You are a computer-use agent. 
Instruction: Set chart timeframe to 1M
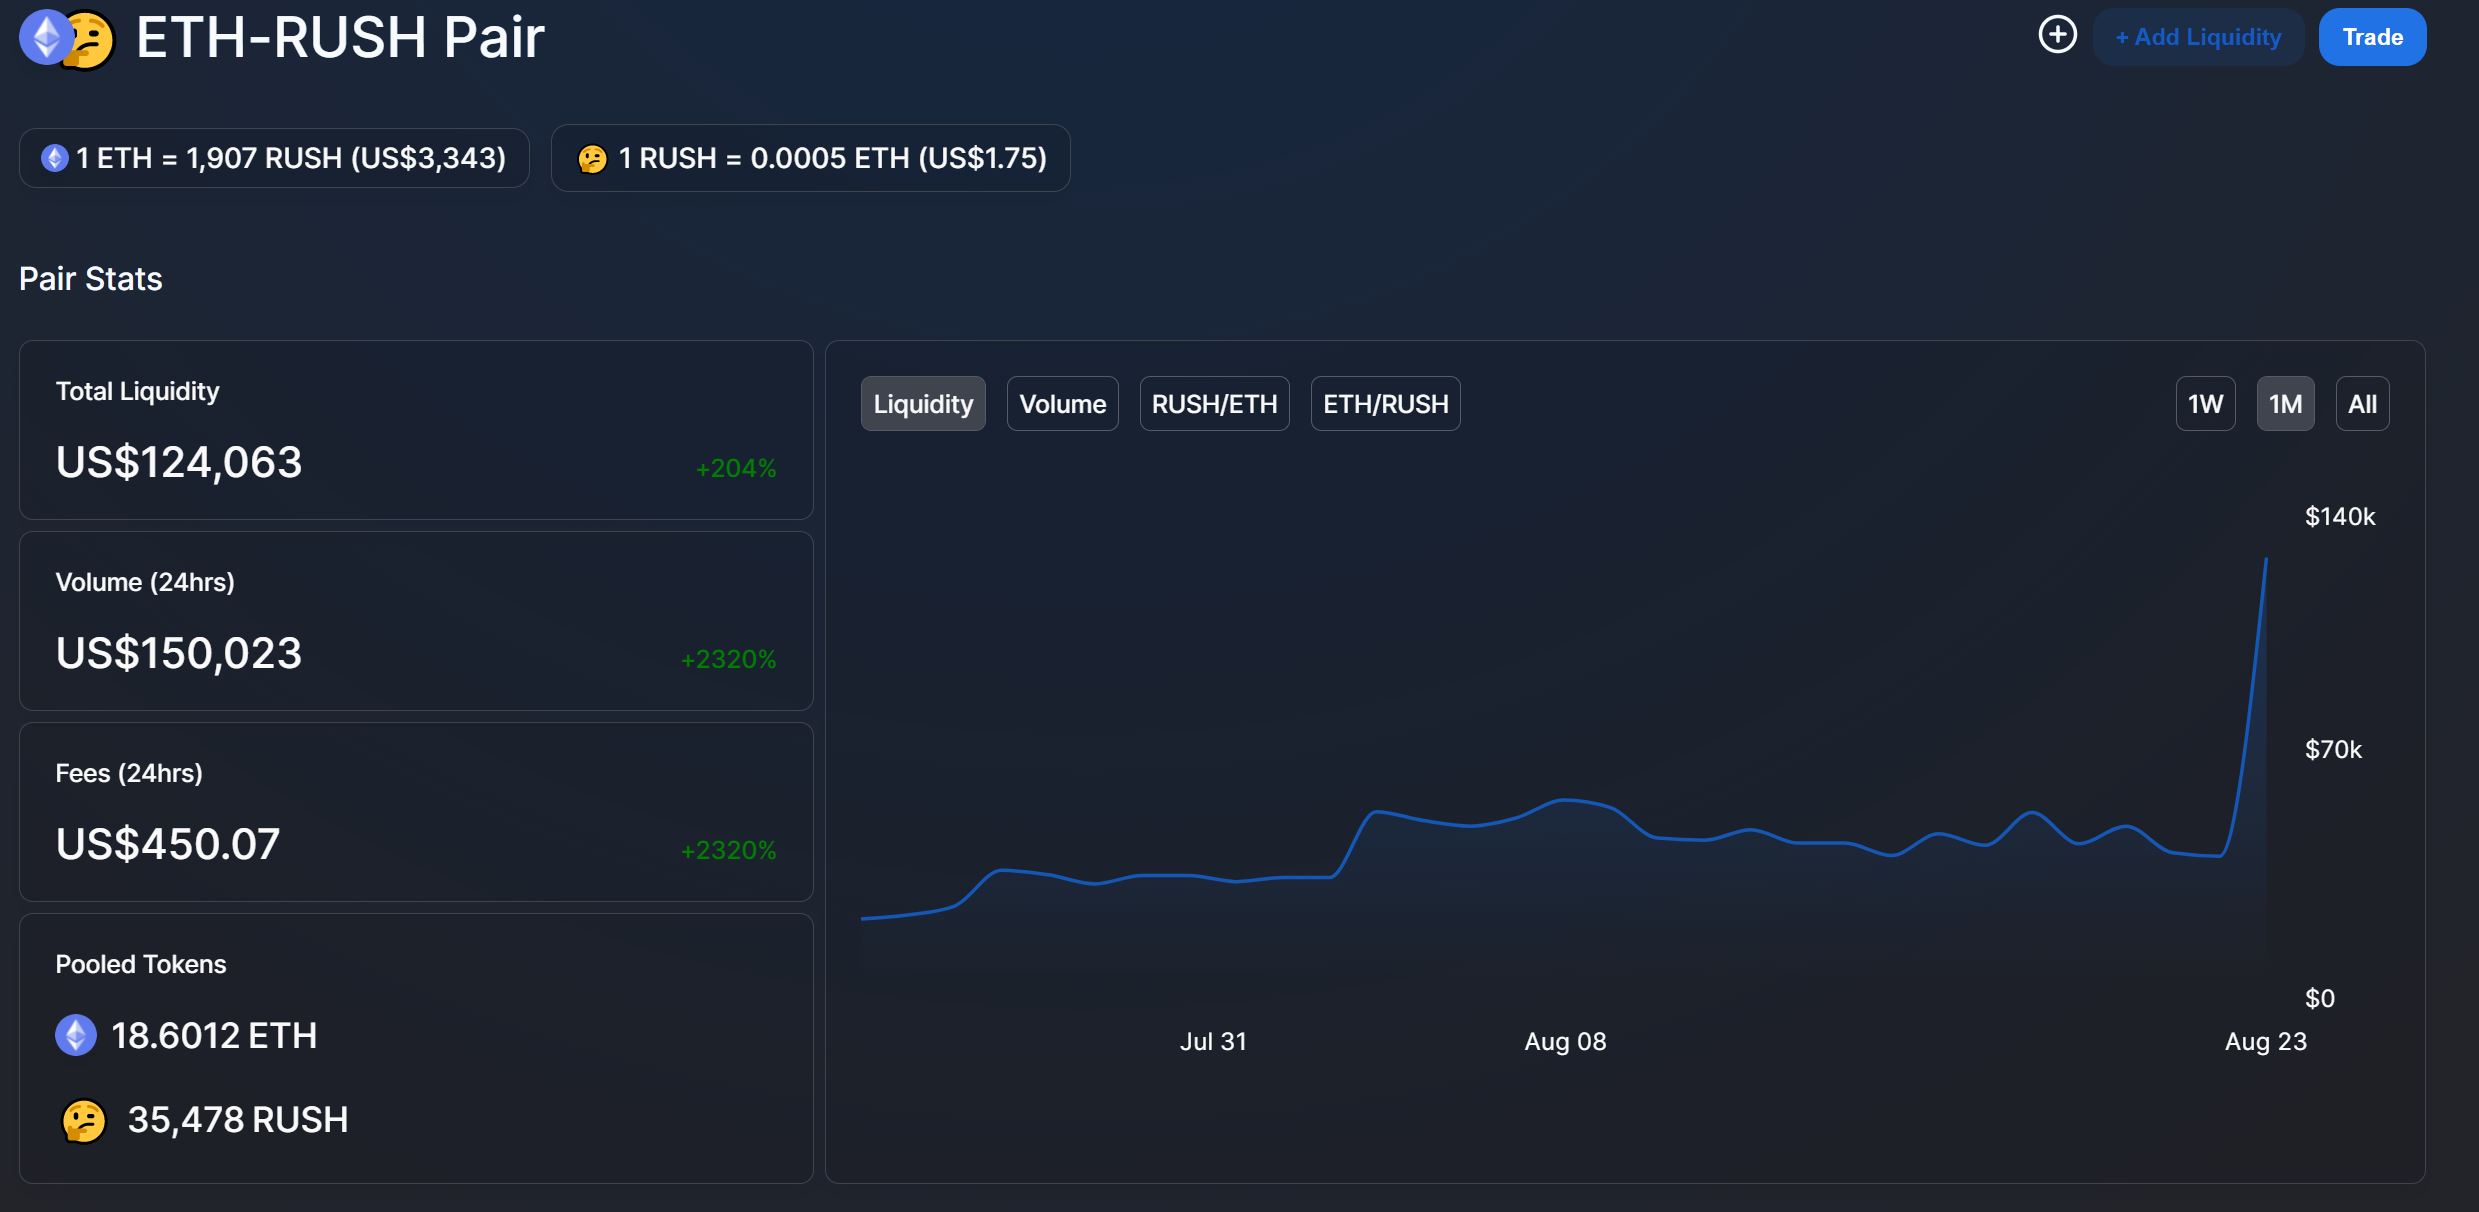click(2285, 404)
